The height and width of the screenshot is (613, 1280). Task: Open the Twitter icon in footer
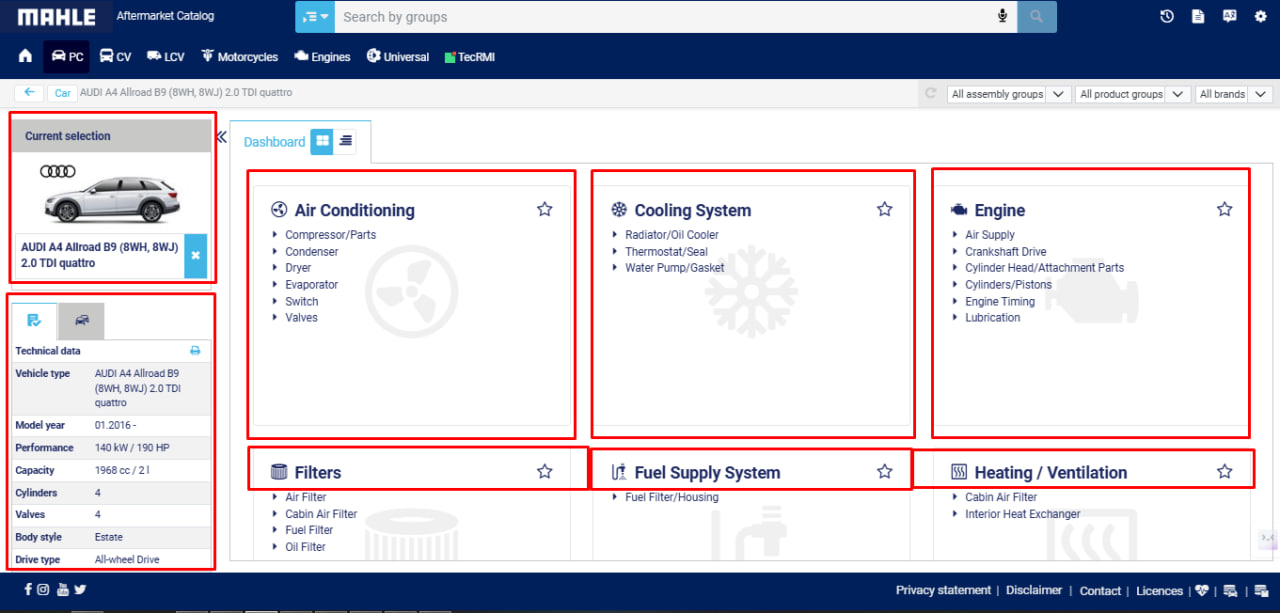click(x=80, y=590)
